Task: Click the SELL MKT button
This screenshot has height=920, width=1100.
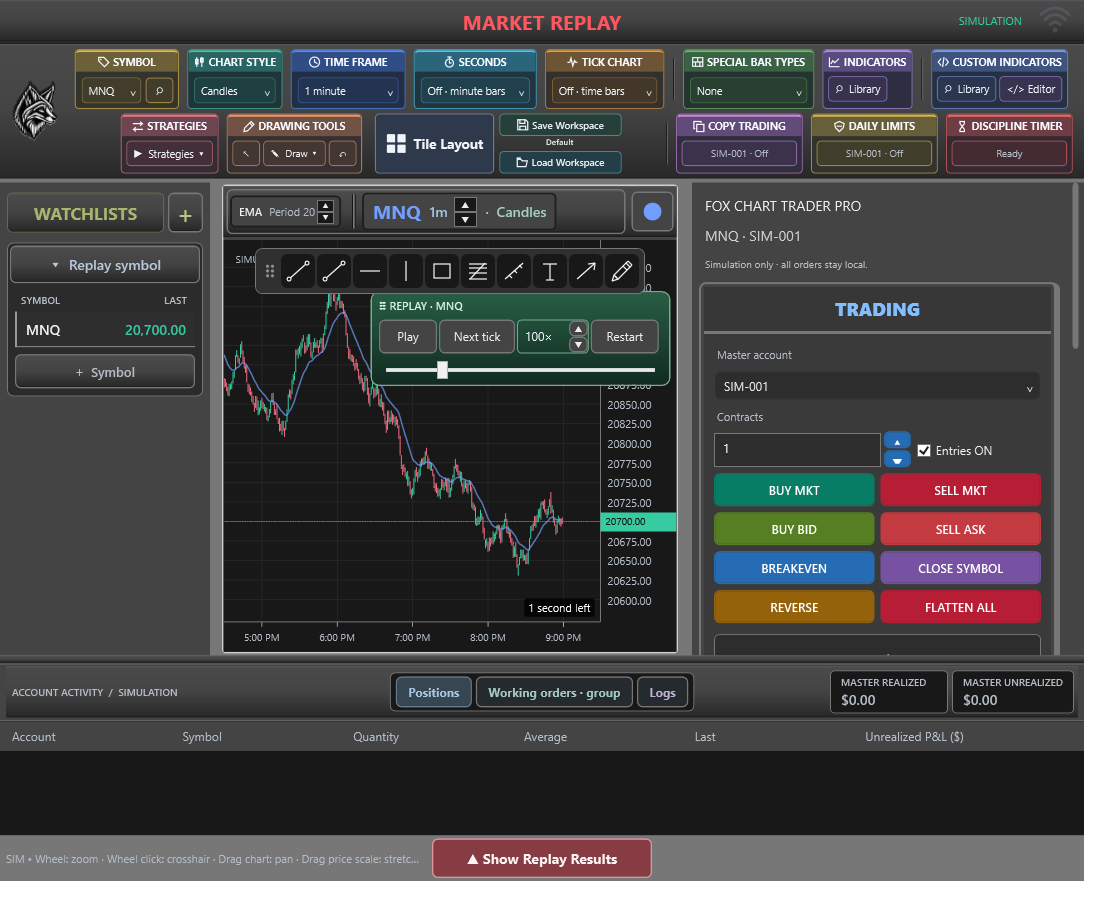Action: 960,491
